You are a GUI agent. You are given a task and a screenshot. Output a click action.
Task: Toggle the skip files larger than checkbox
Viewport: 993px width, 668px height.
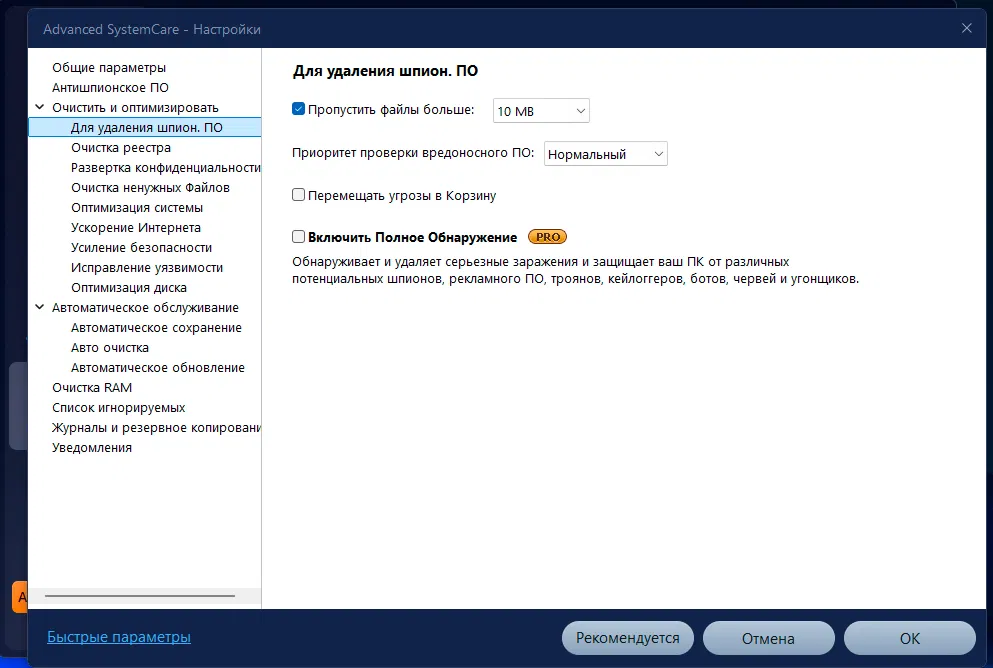click(298, 109)
